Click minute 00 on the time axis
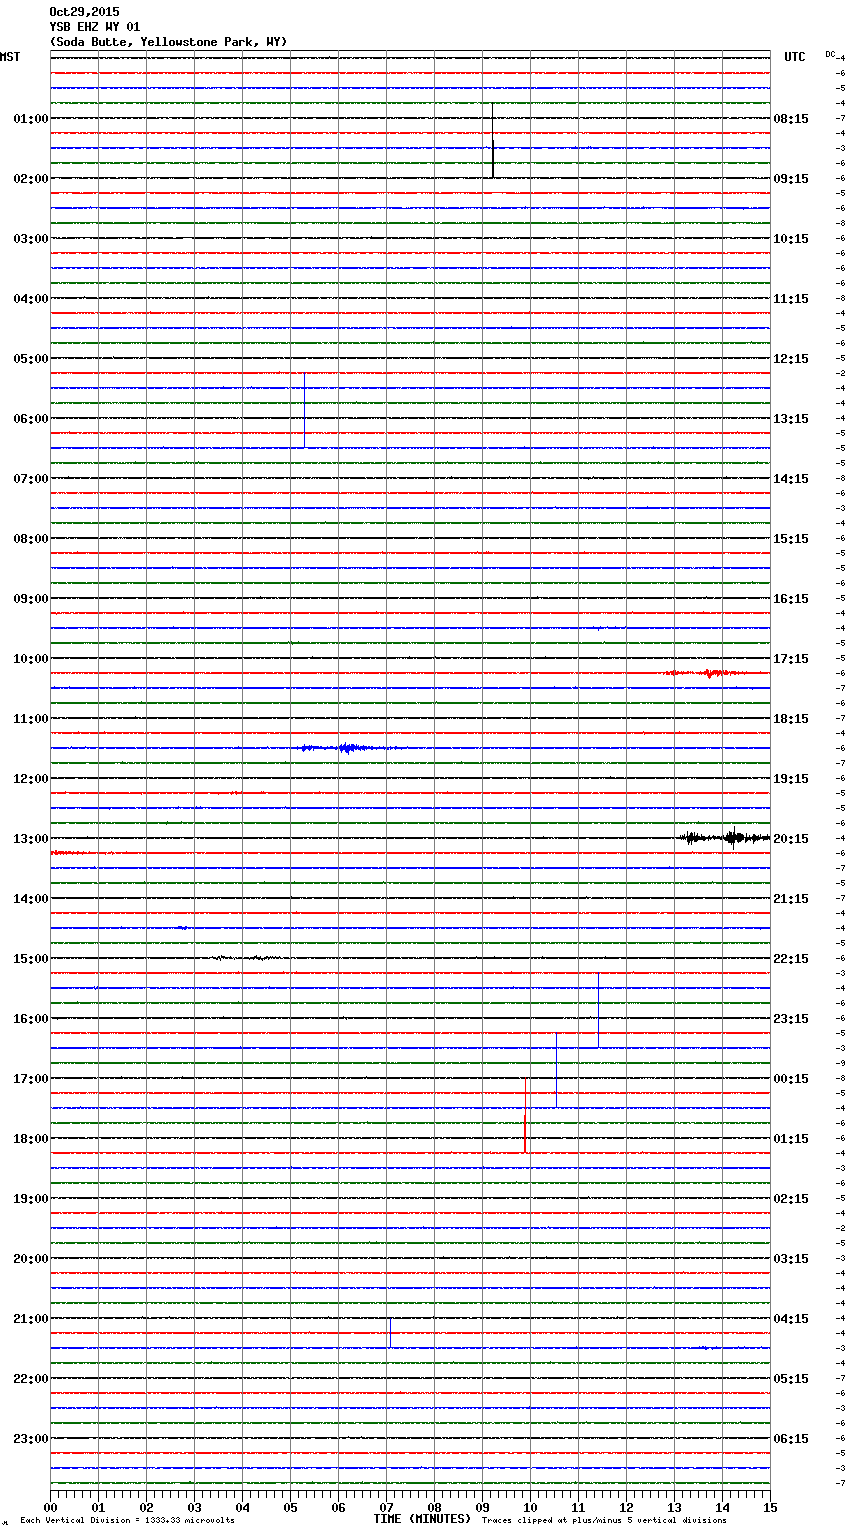Viewport: 850px width, 1534px height. (x=50, y=1507)
